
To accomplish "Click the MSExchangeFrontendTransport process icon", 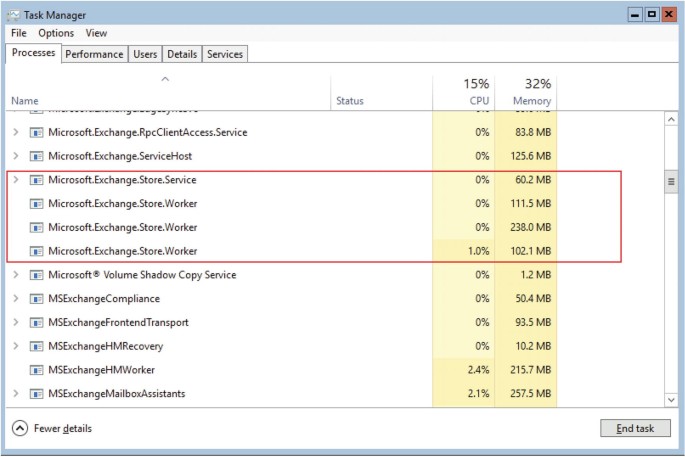I will tap(36, 322).
